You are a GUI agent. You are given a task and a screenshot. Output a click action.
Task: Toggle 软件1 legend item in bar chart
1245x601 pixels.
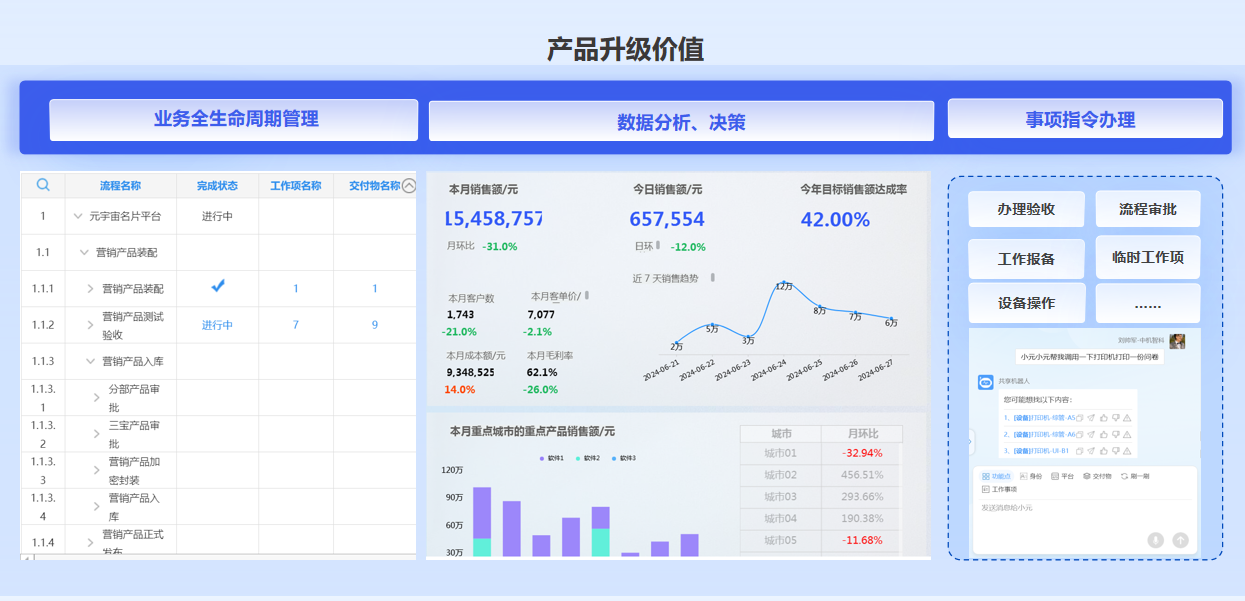[x=552, y=458]
